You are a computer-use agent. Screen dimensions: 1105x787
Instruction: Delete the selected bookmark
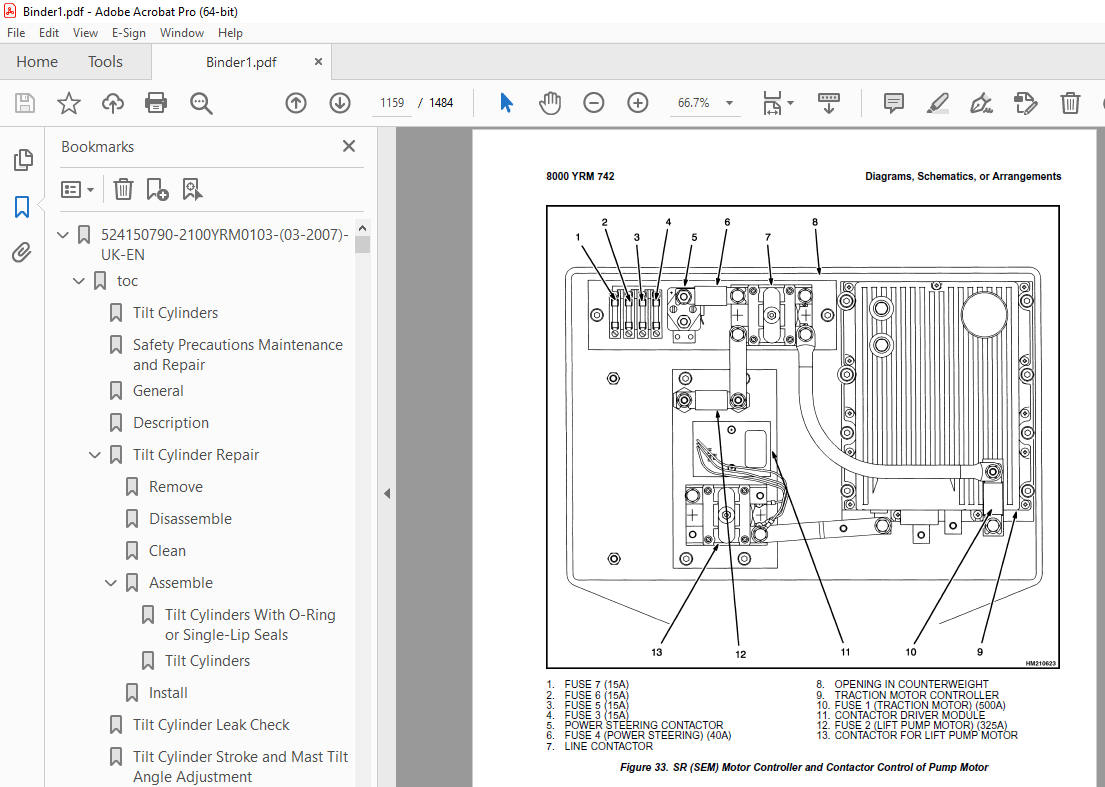(x=123, y=190)
